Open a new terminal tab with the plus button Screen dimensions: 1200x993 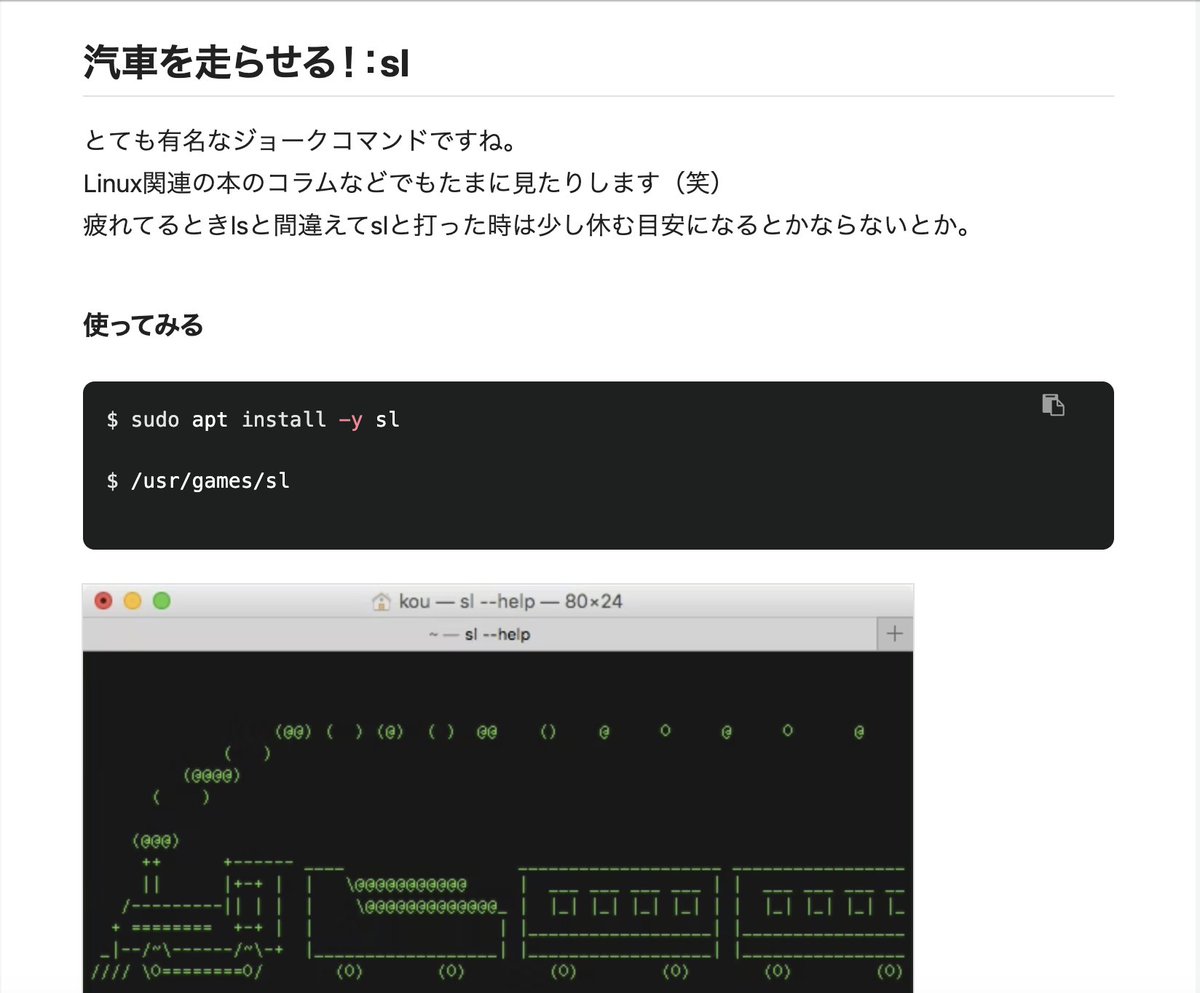pos(895,633)
